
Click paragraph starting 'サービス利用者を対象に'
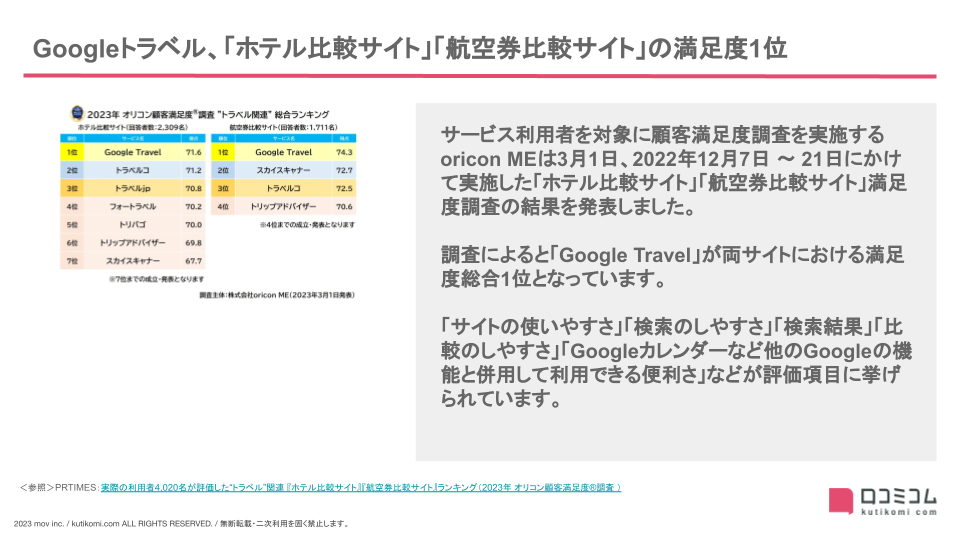[673, 170]
